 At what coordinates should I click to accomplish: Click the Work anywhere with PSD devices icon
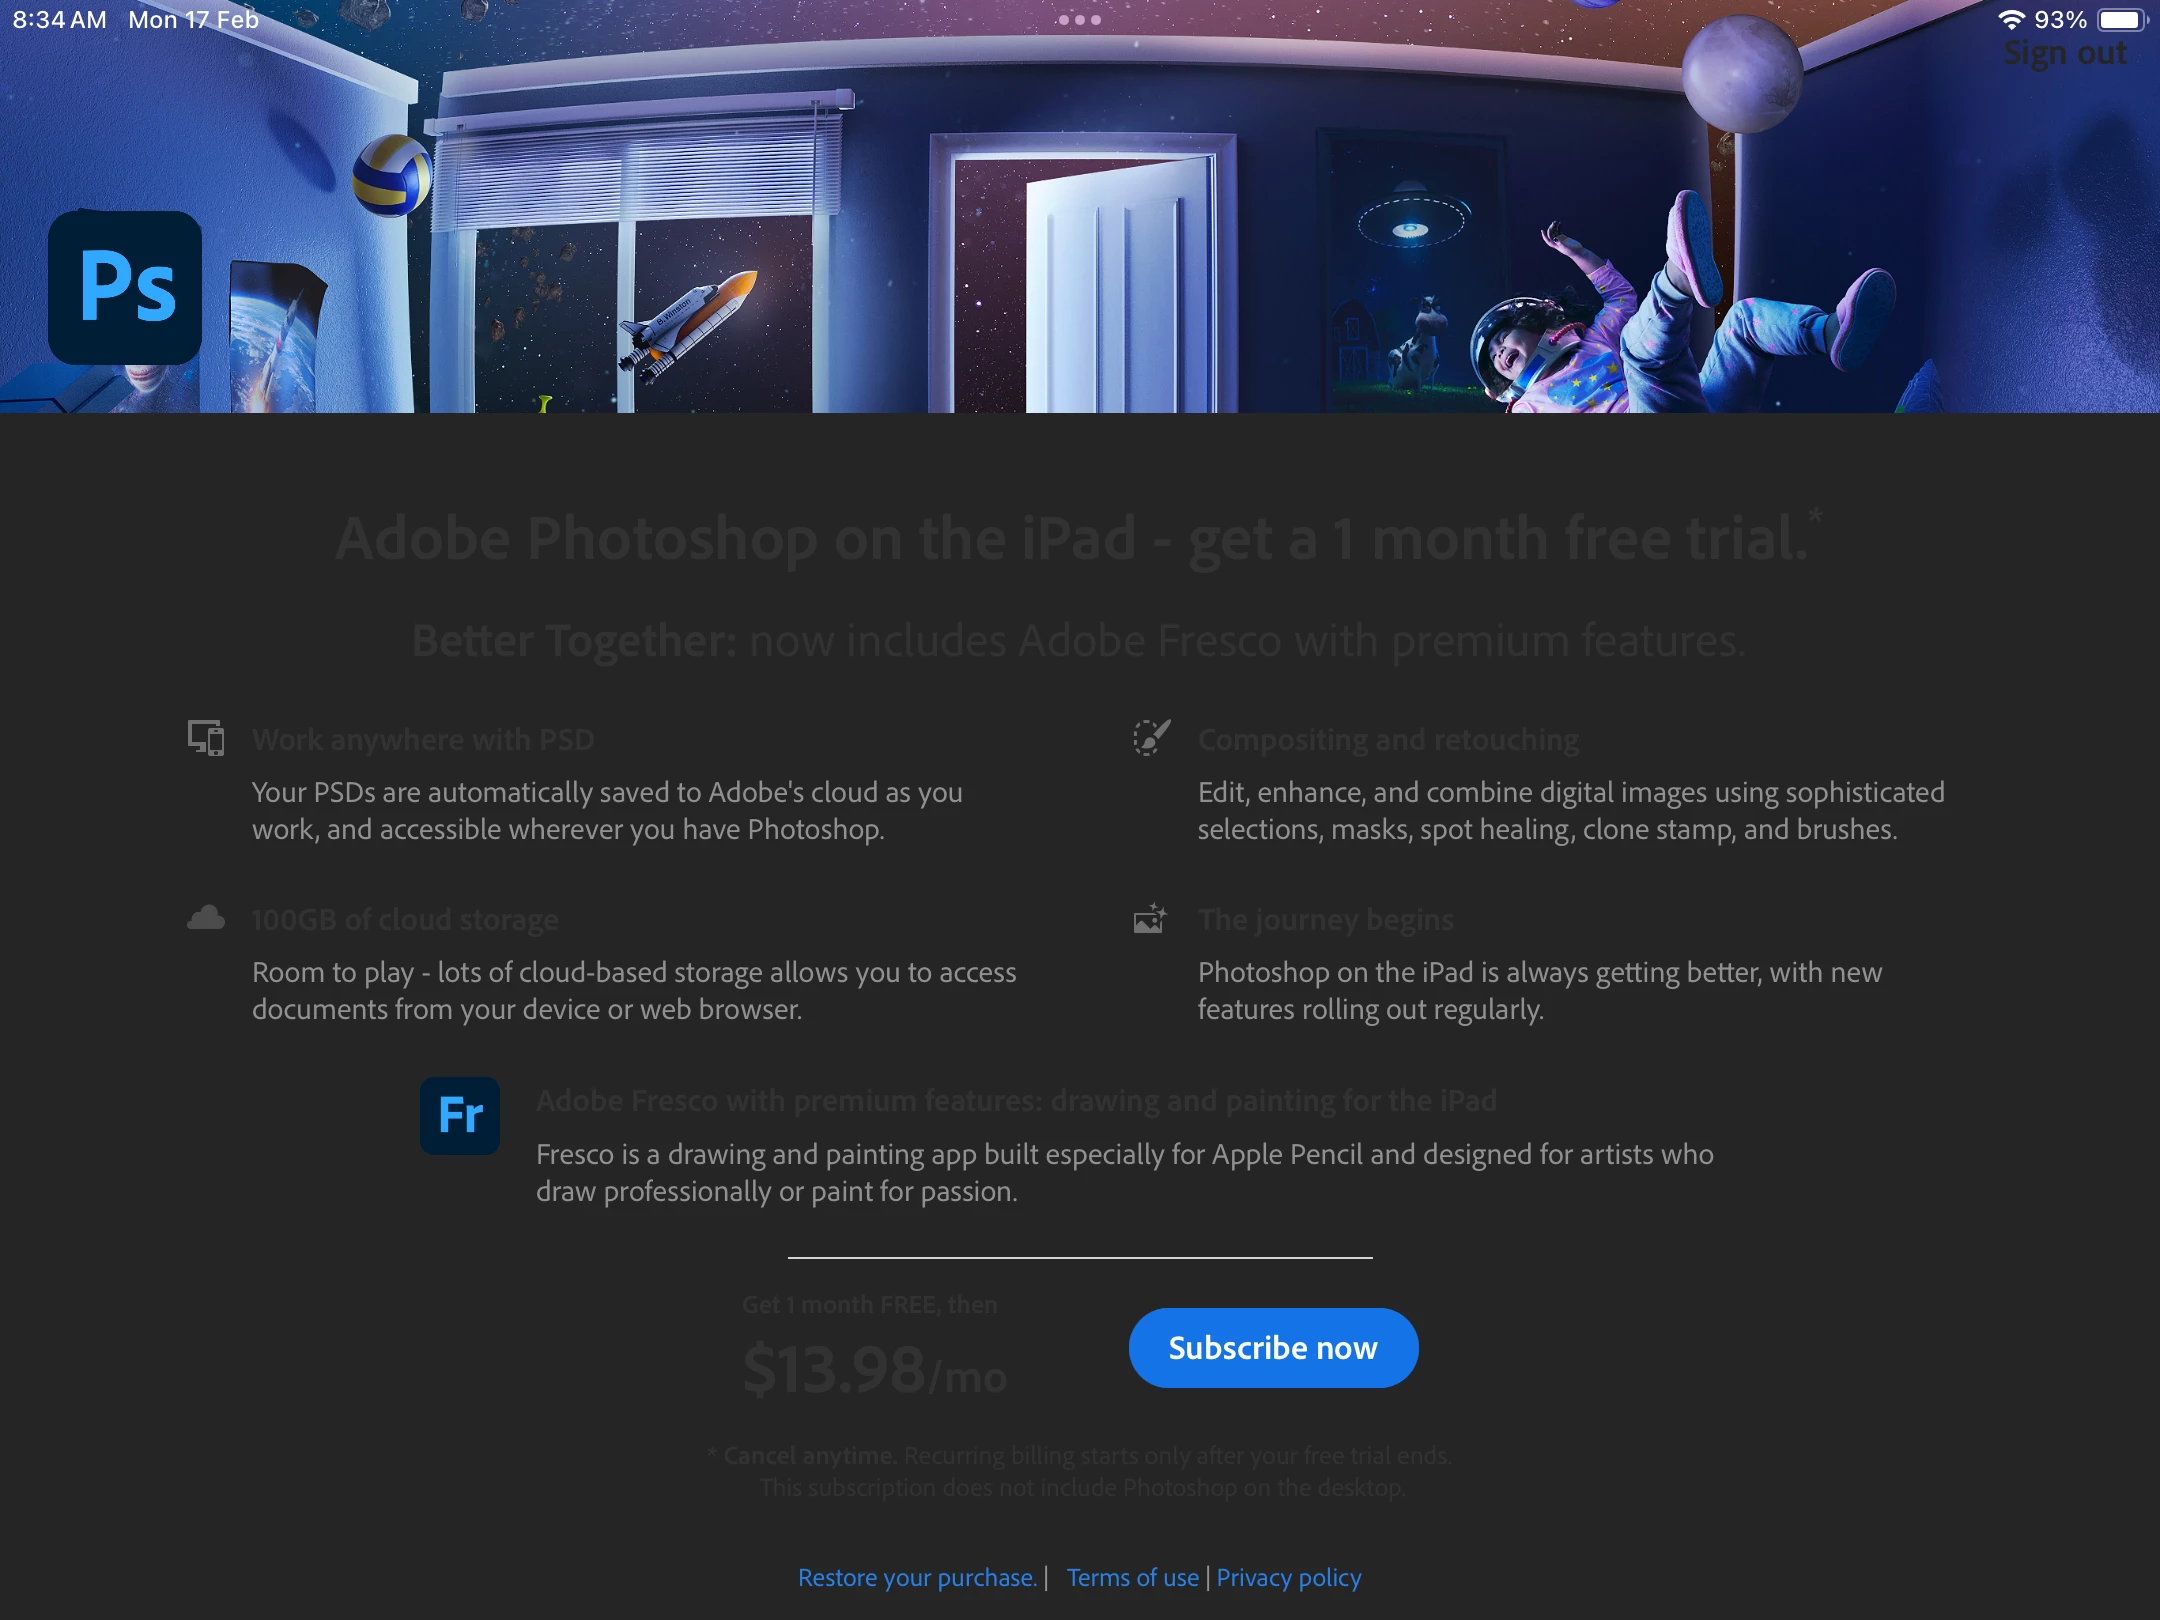point(206,738)
